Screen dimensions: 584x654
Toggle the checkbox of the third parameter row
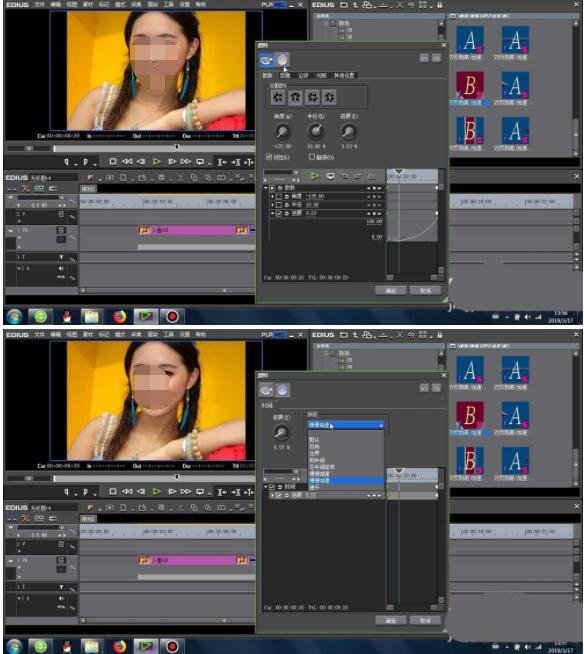(x=279, y=214)
